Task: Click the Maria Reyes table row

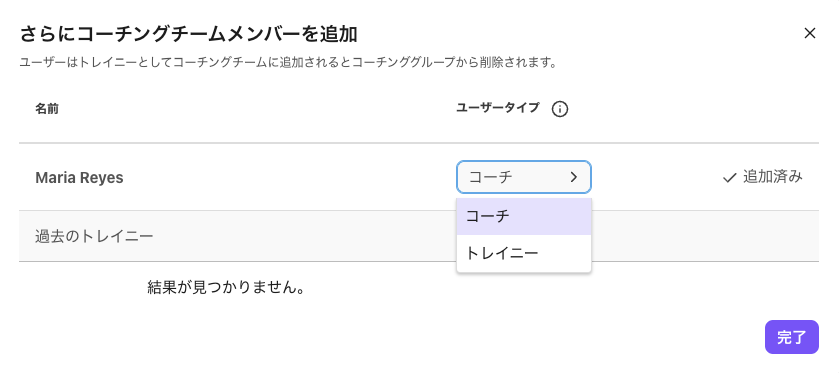Action: (418, 177)
